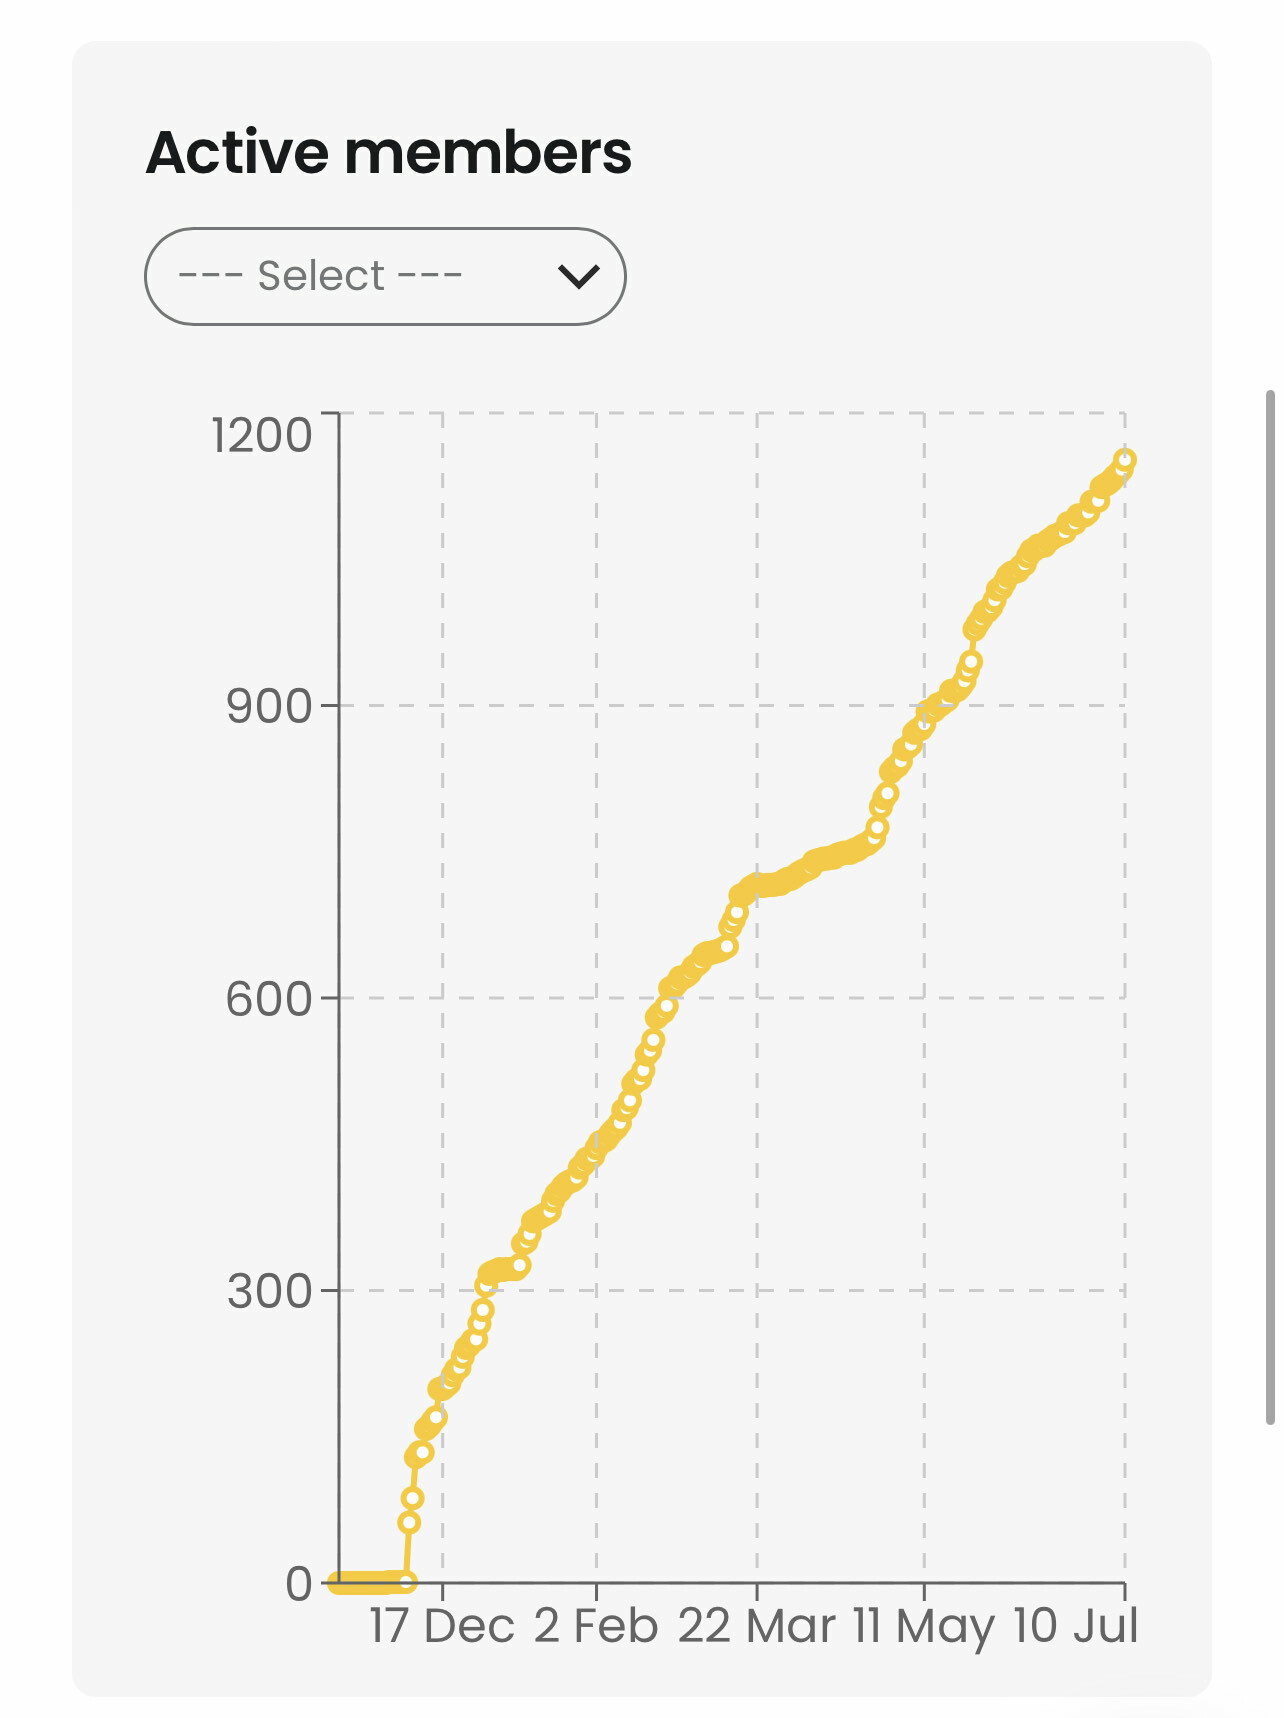Click the 22 Mar x-axis label

pos(756,1626)
